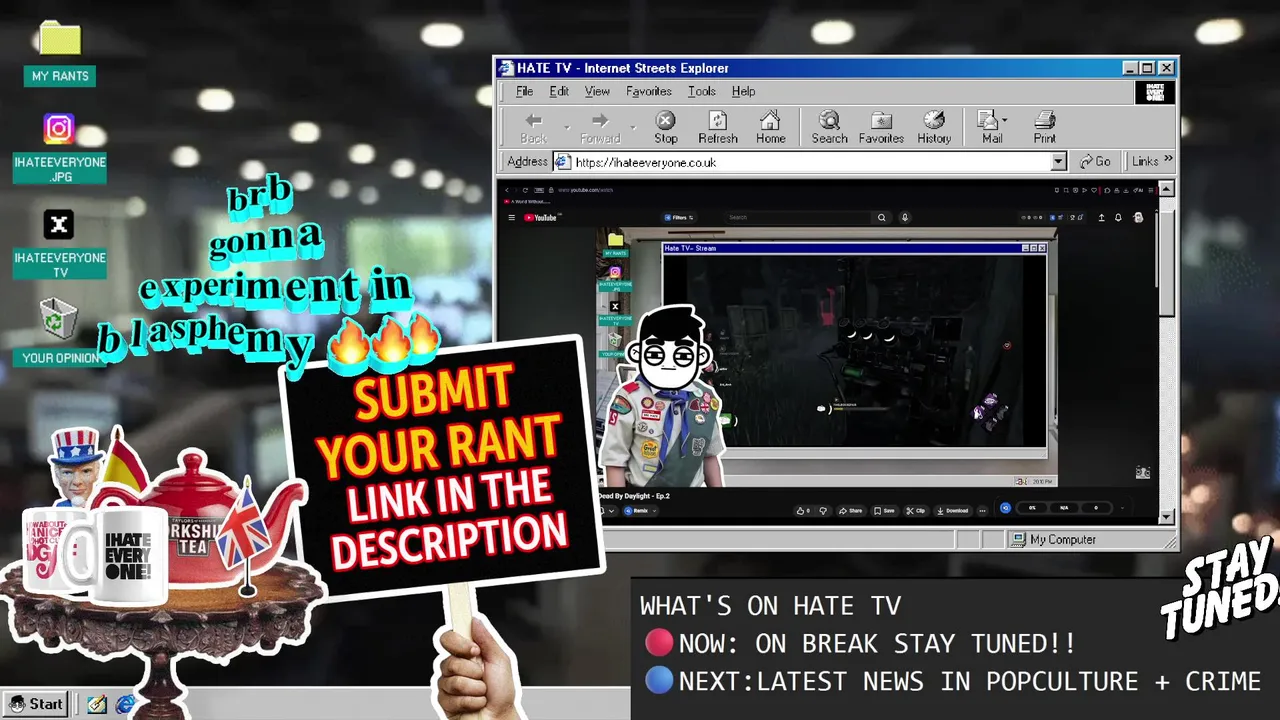The width and height of the screenshot is (1280, 720).
Task: Click the address field with ihateeveryone.co.uk
Action: coord(810,162)
